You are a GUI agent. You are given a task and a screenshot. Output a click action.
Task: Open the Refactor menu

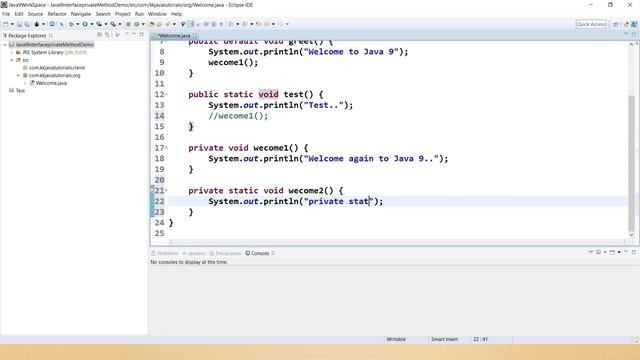pyautogui.click(x=57, y=14)
